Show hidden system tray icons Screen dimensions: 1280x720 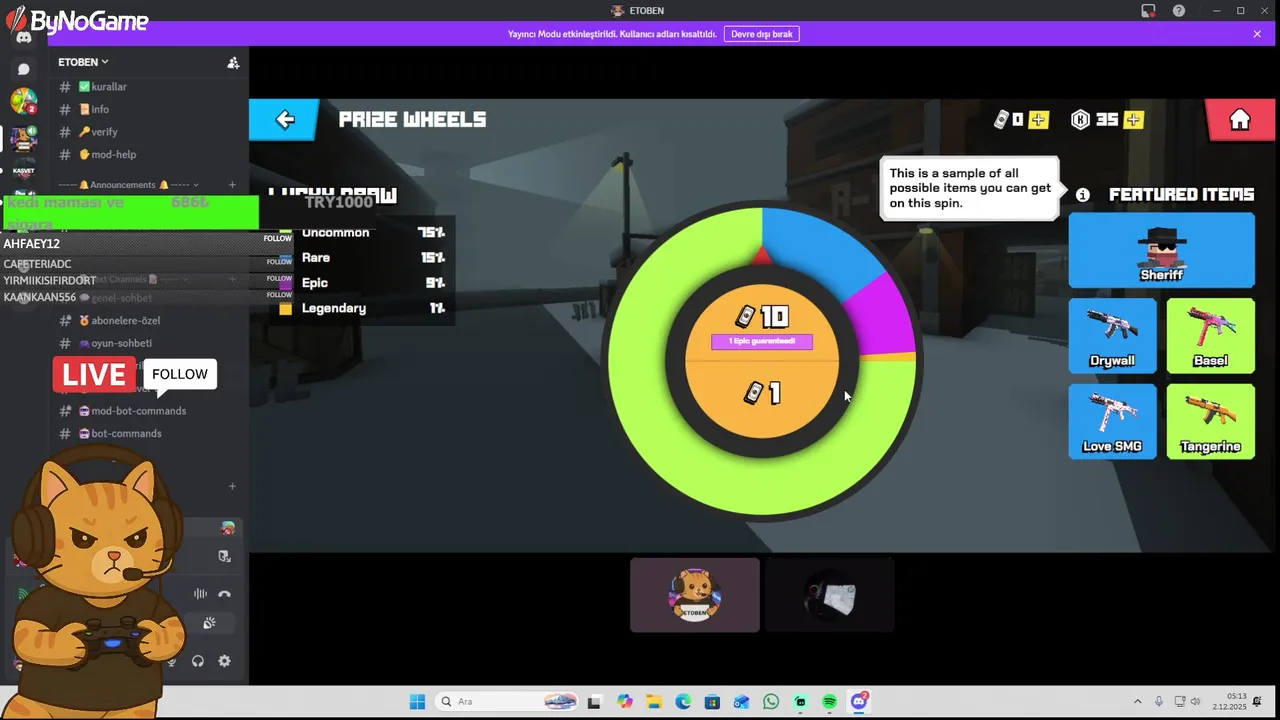1137,702
